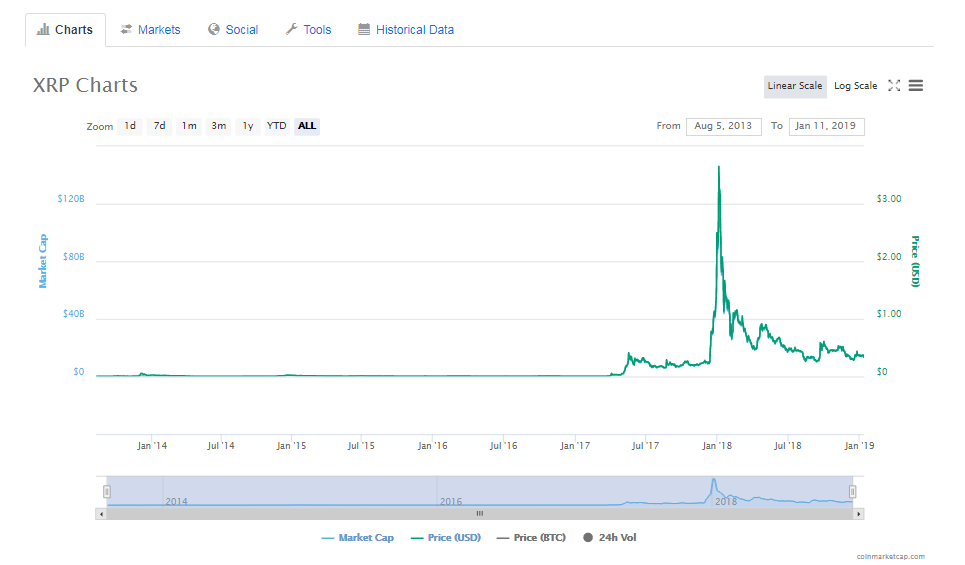This screenshot has width=965, height=565.
Task: Click the navigator scrollbar center grip
Action: pos(479,514)
